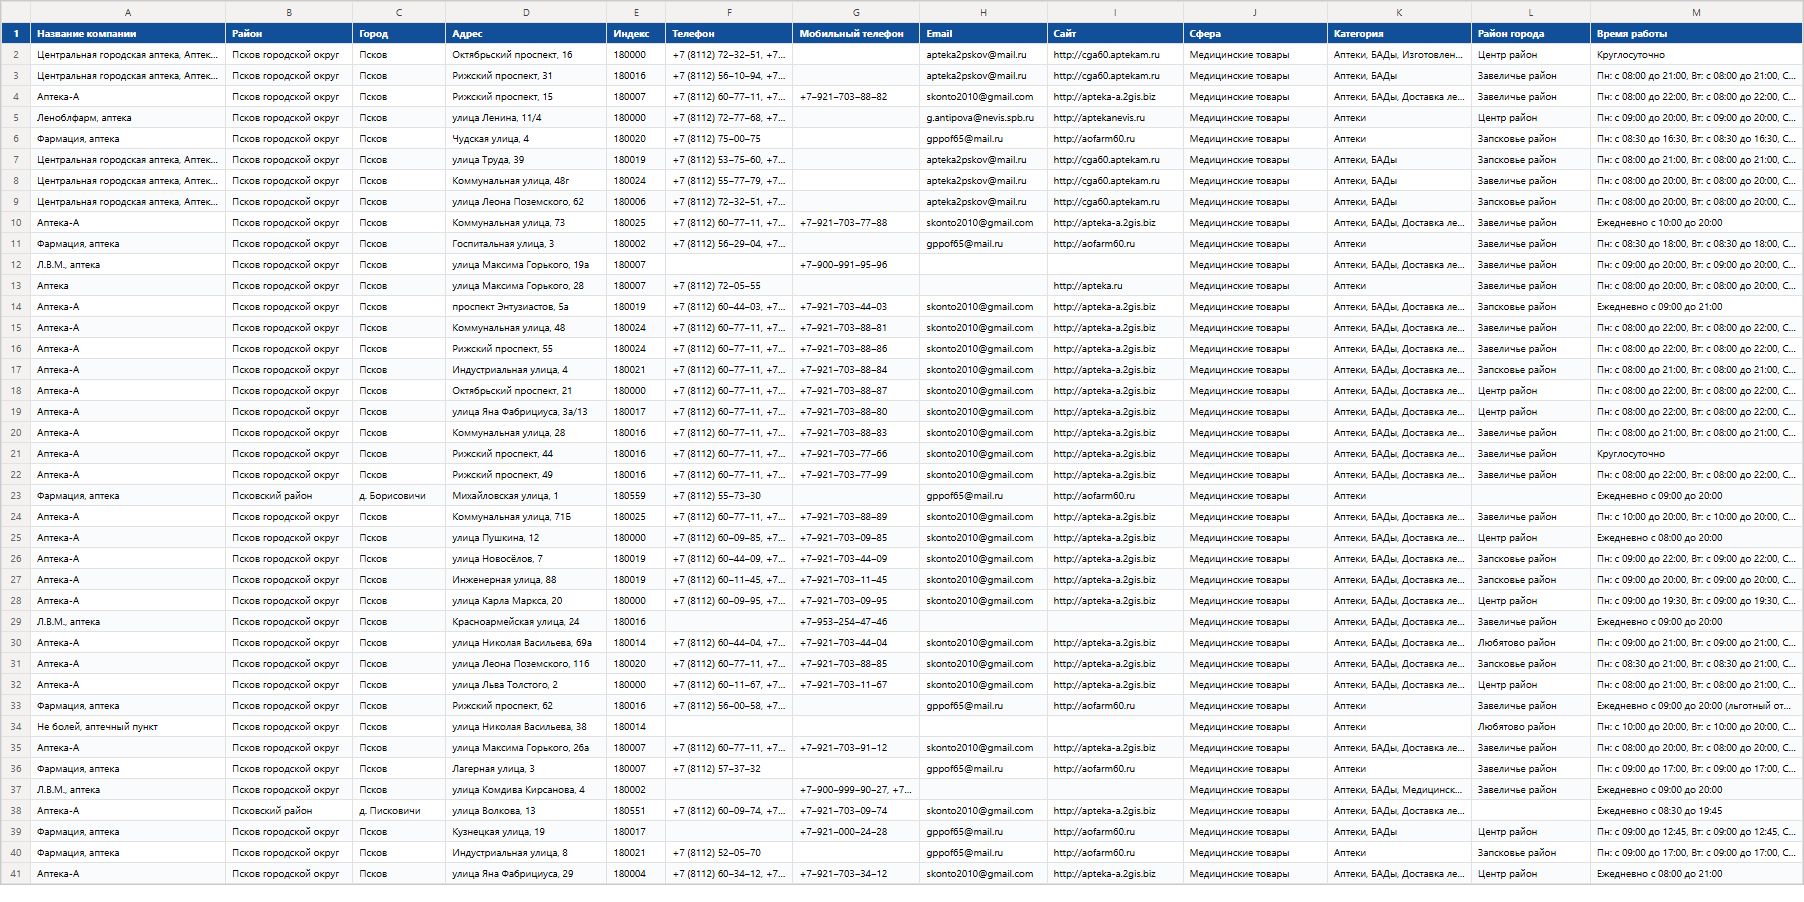Select the 'Аптеки, БАДы, Изготовлен...' category cell
This screenshot has height=902, width=1804.
point(1399,54)
